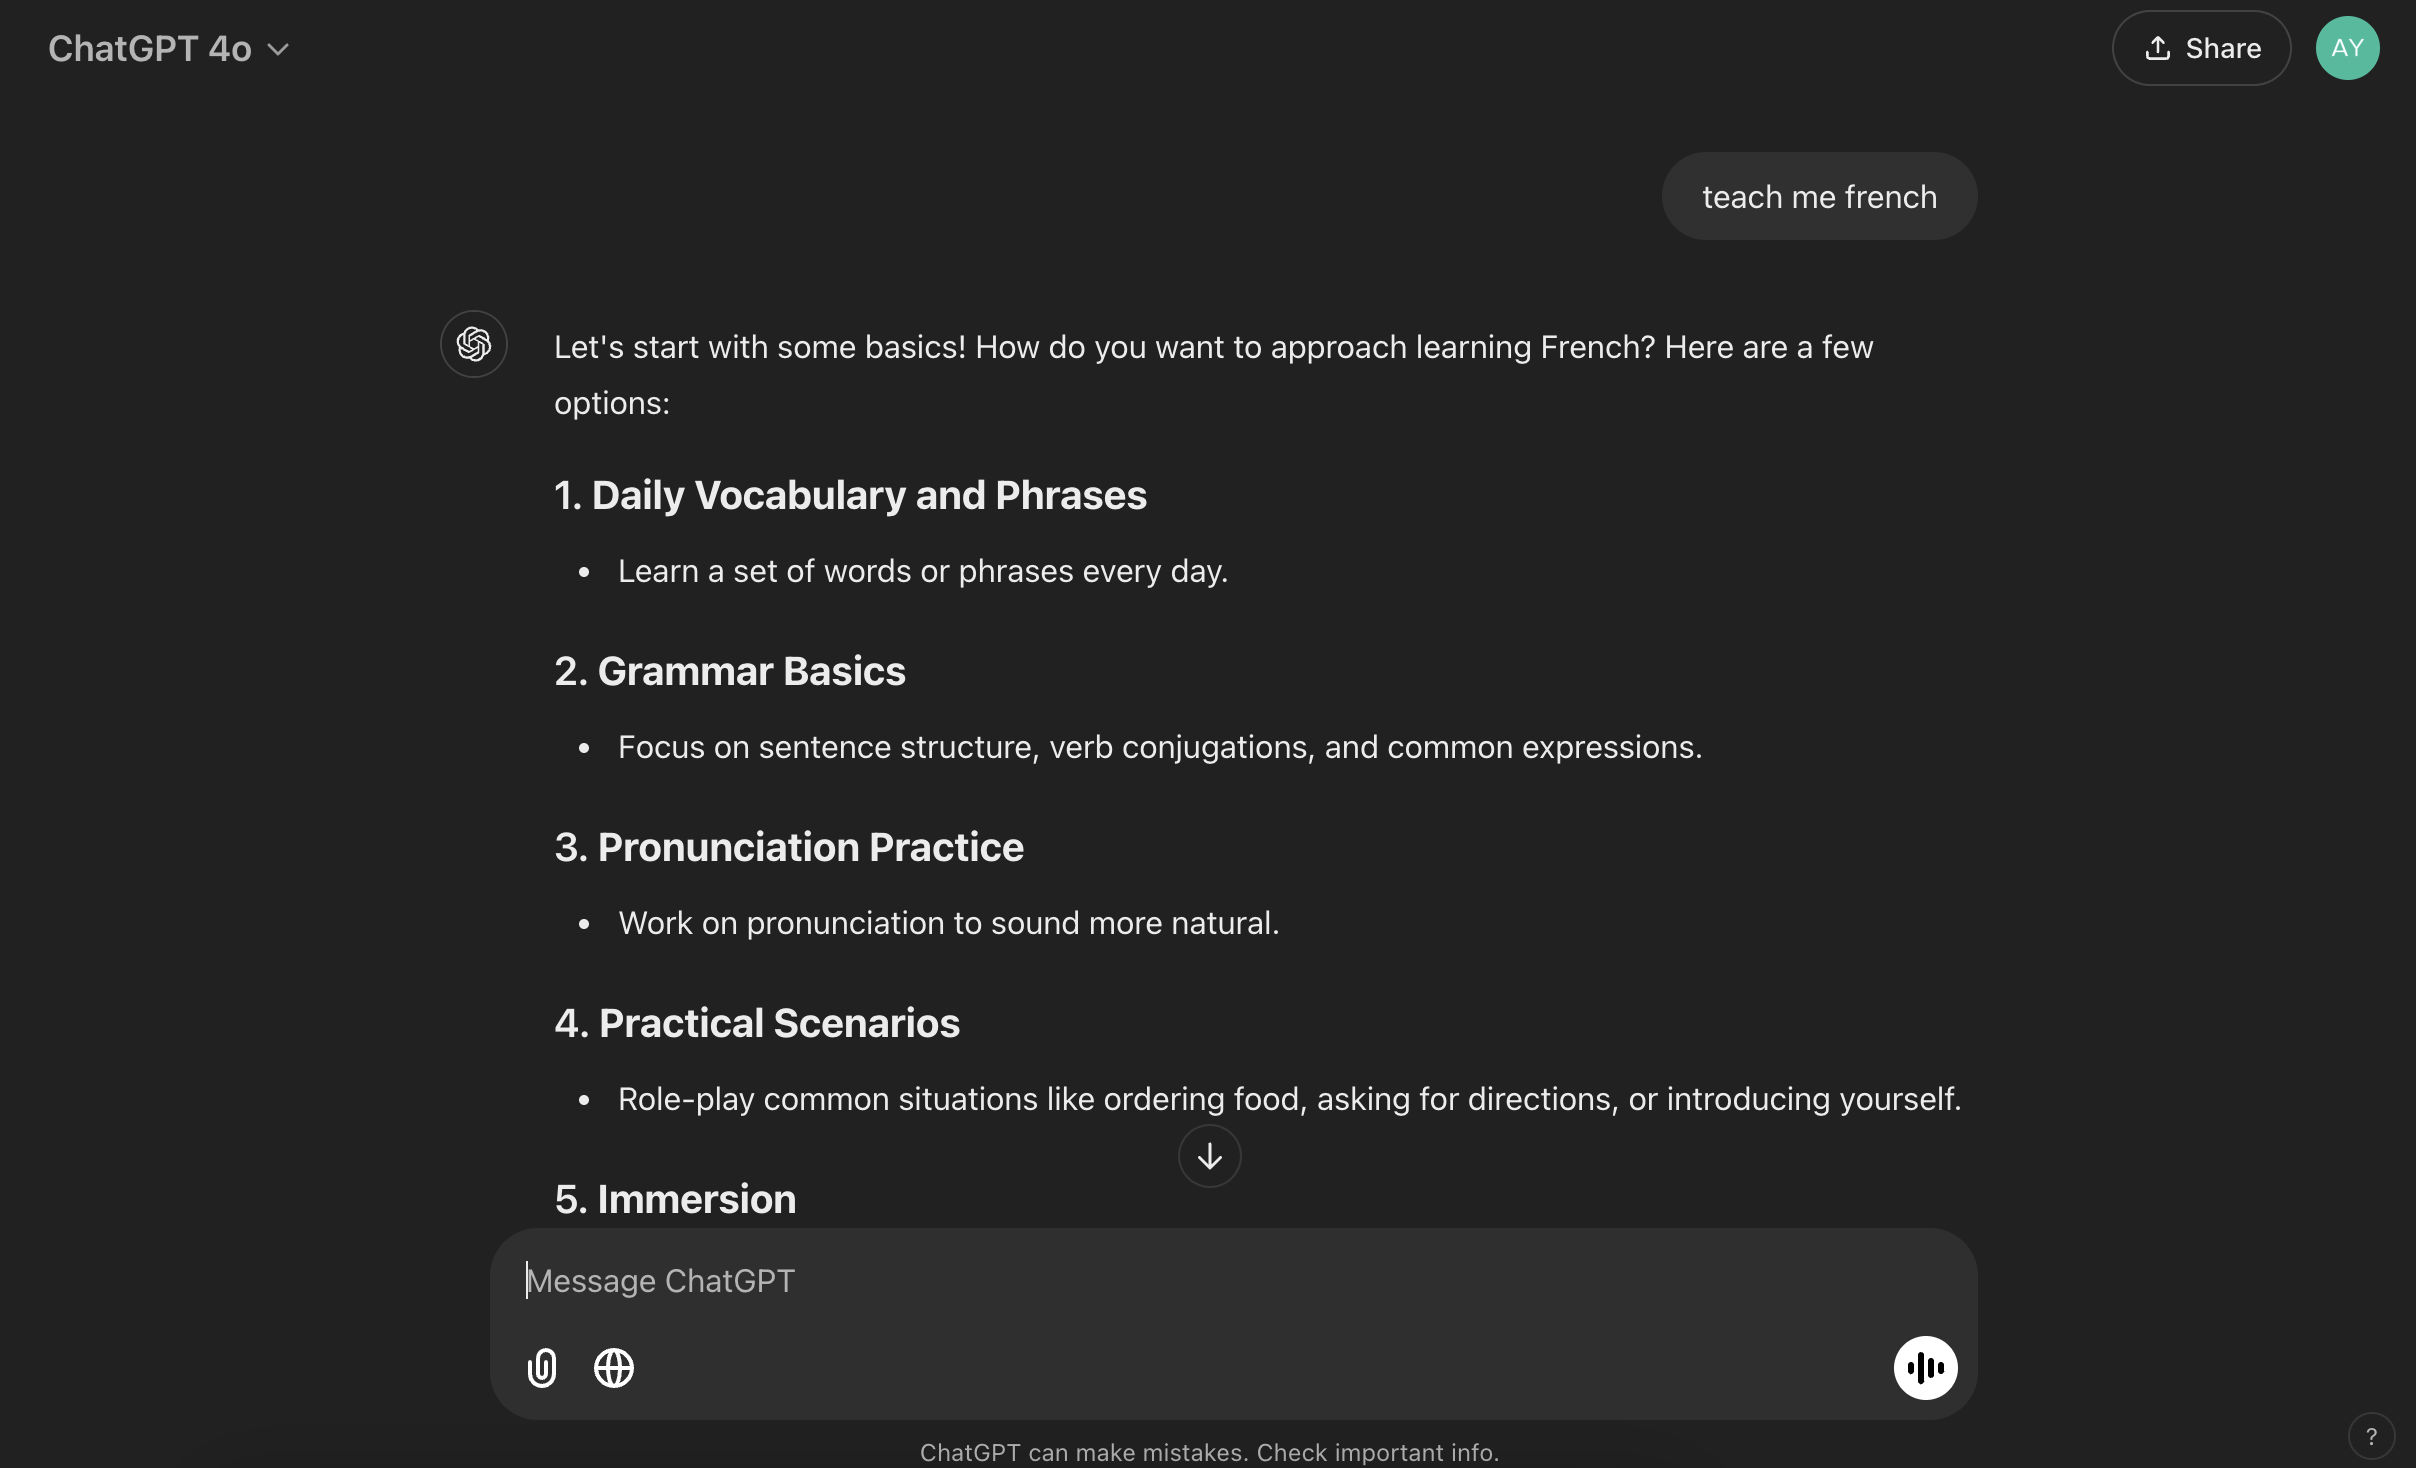Click the ChatGPT logo beside the response
The image size is (2416, 1468).
(474, 344)
